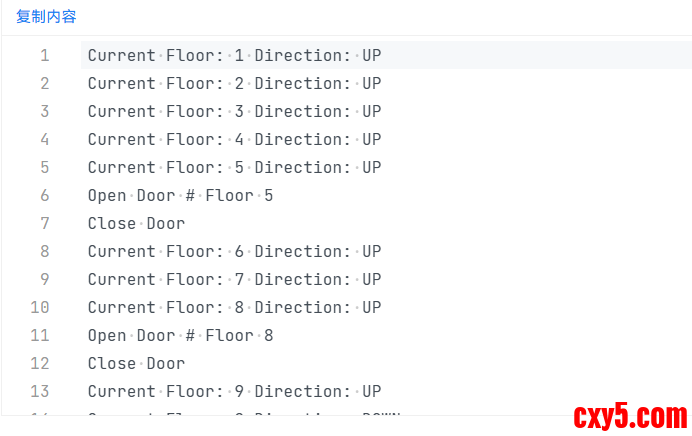692x436 pixels.
Task: Click the 复制内容 copy link
Action: pos(46,17)
